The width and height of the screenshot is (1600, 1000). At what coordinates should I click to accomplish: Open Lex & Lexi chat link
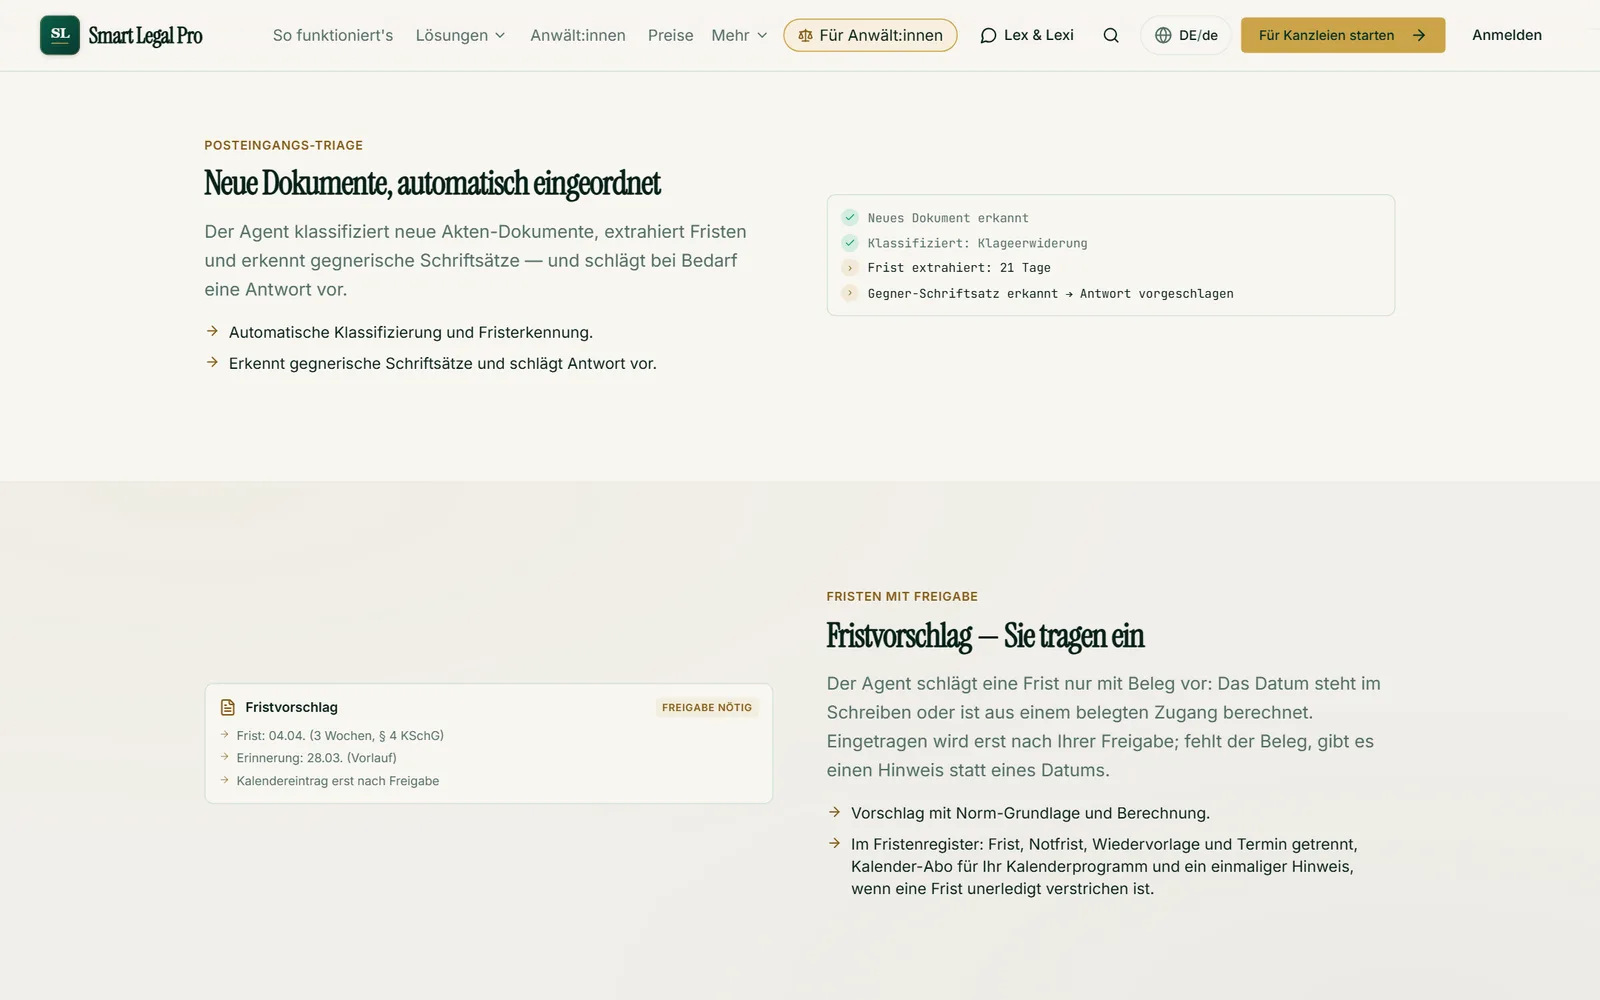click(1027, 35)
